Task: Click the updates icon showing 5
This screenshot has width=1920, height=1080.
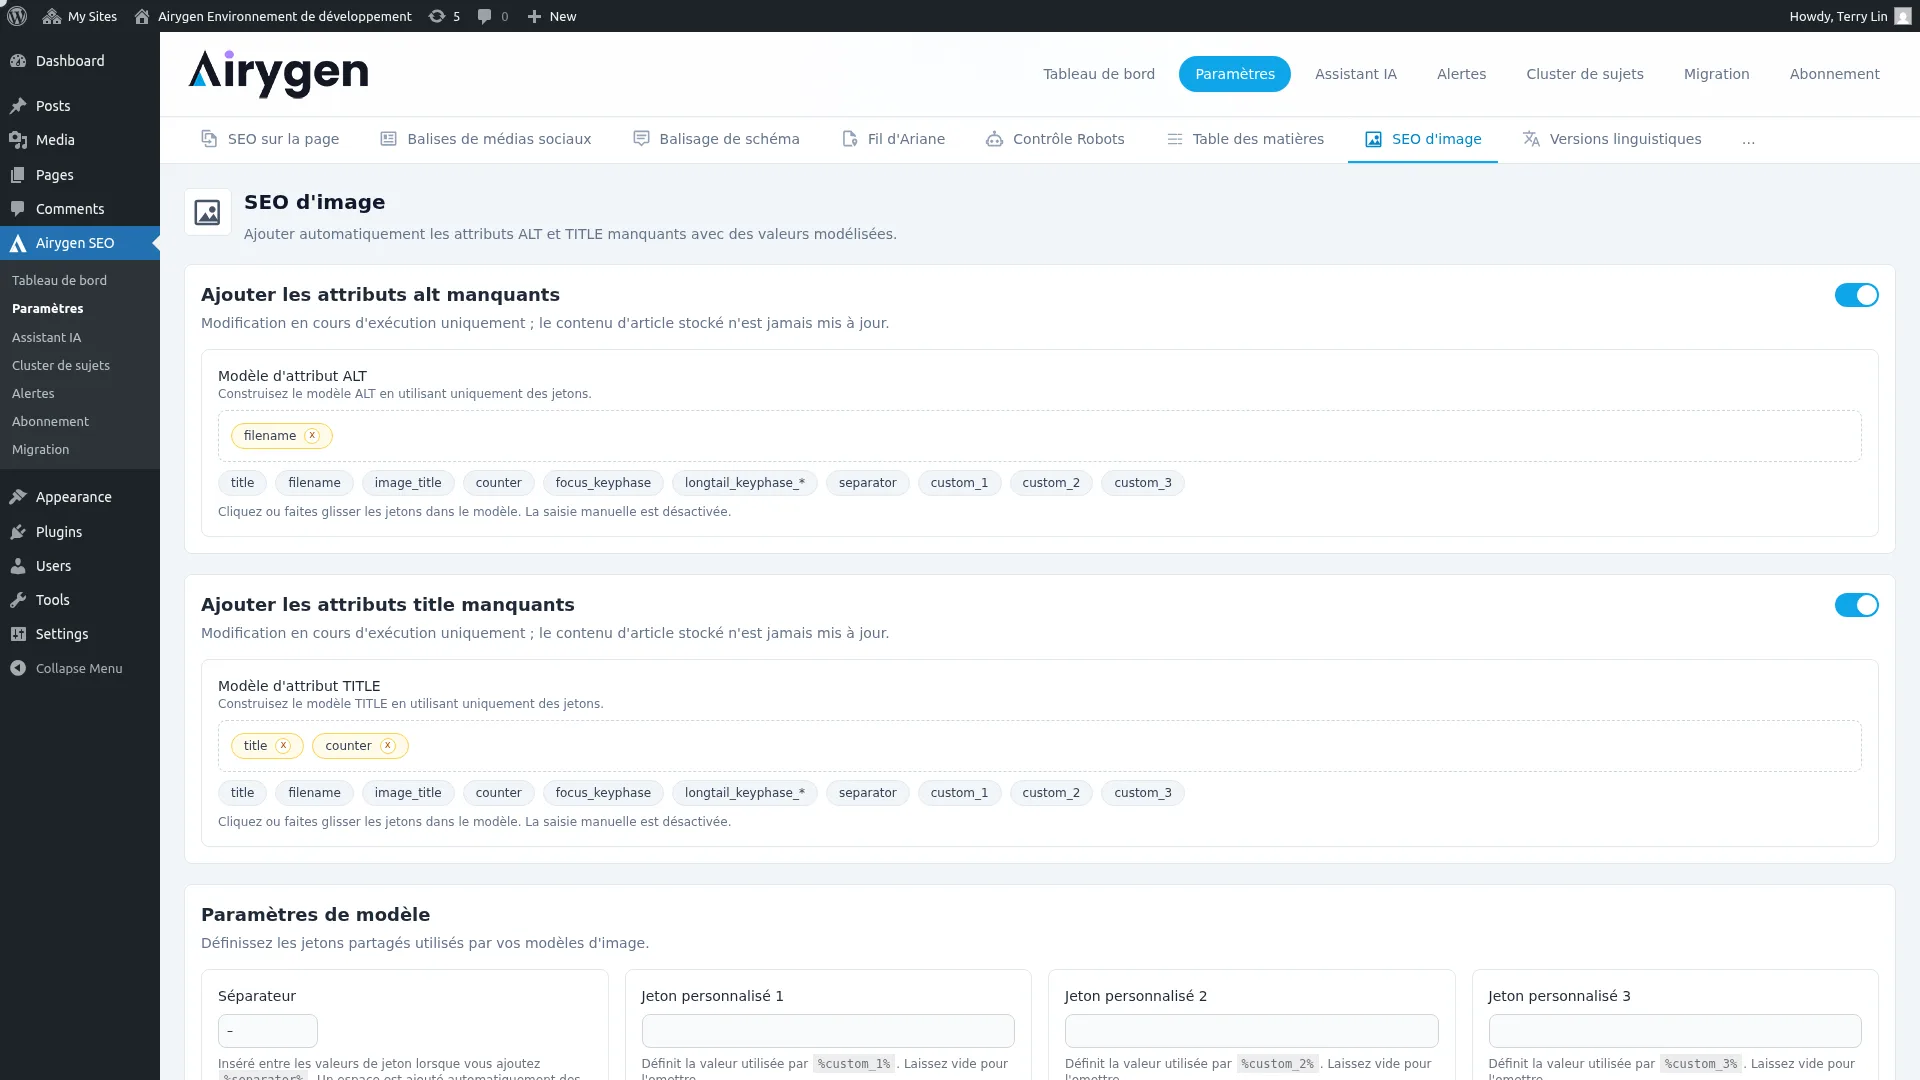Action: click(x=437, y=16)
